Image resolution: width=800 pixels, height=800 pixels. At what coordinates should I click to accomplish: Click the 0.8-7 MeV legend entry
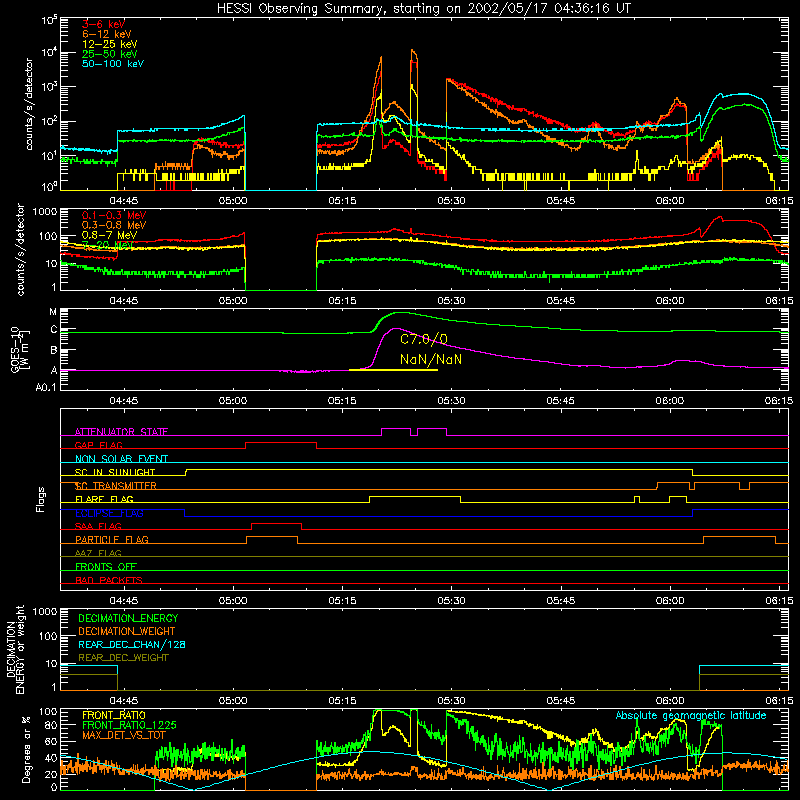pyautogui.click(x=109, y=235)
